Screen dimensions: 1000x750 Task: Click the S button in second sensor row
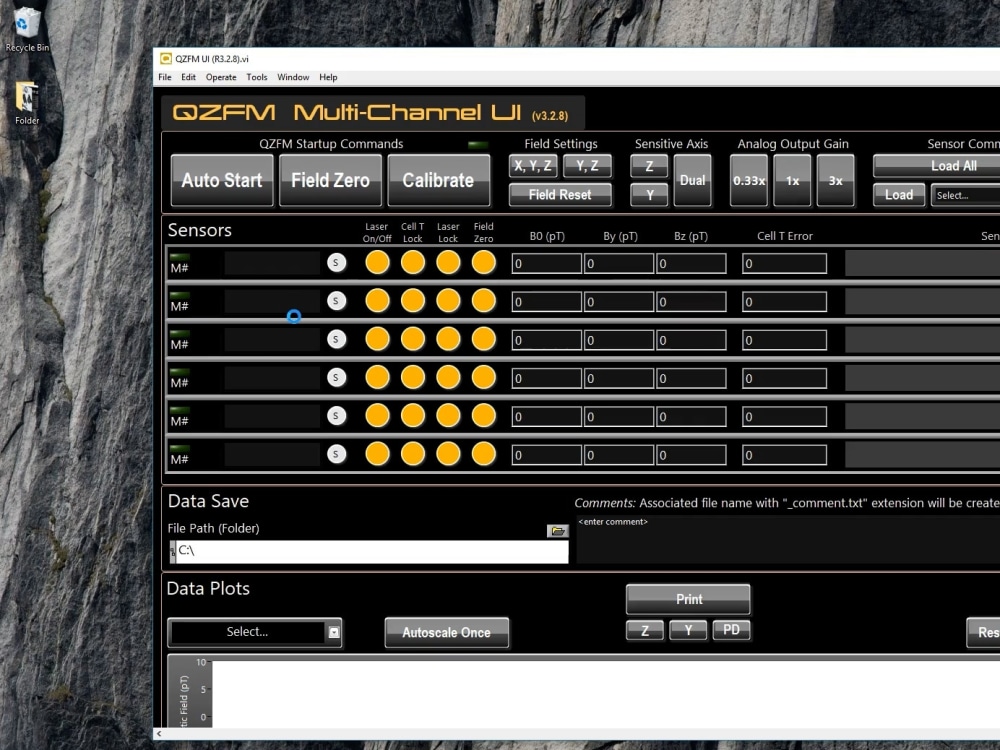point(336,301)
